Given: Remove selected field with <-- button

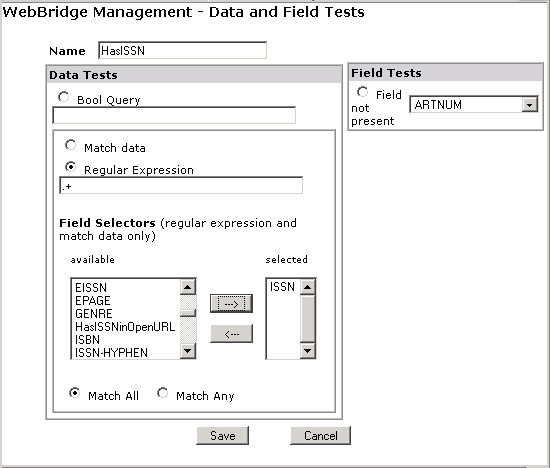Looking at the screenshot, I should [232, 334].
